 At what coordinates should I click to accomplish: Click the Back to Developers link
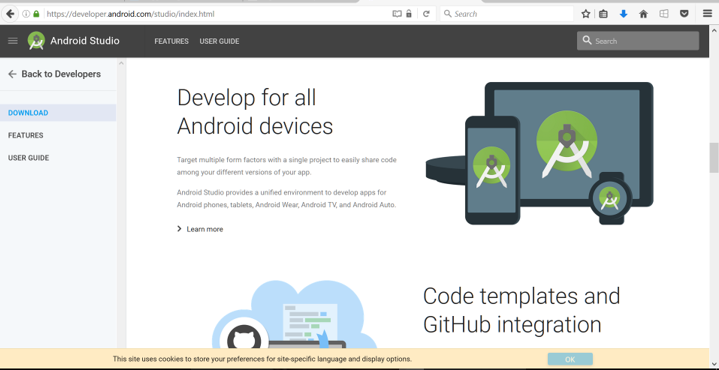point(61,74)
